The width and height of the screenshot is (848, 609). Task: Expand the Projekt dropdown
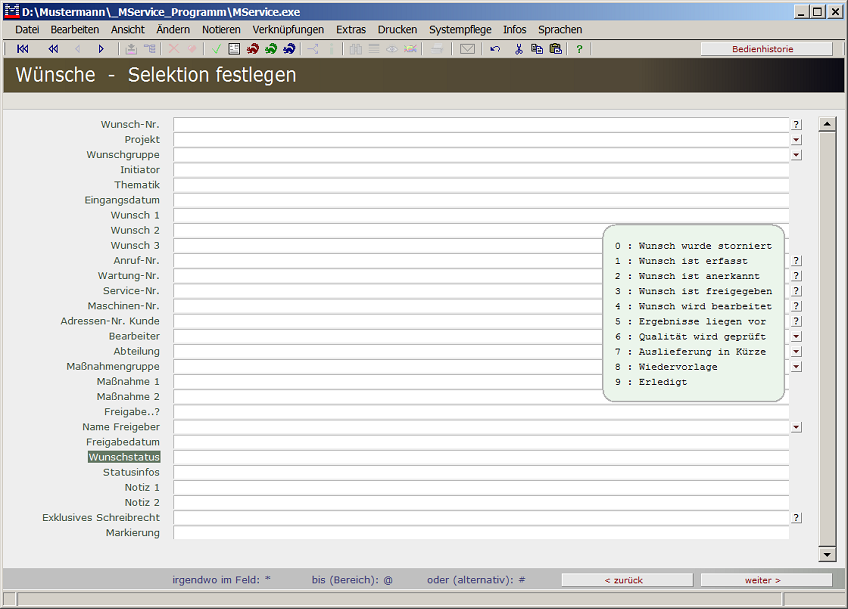coord(796,140)
